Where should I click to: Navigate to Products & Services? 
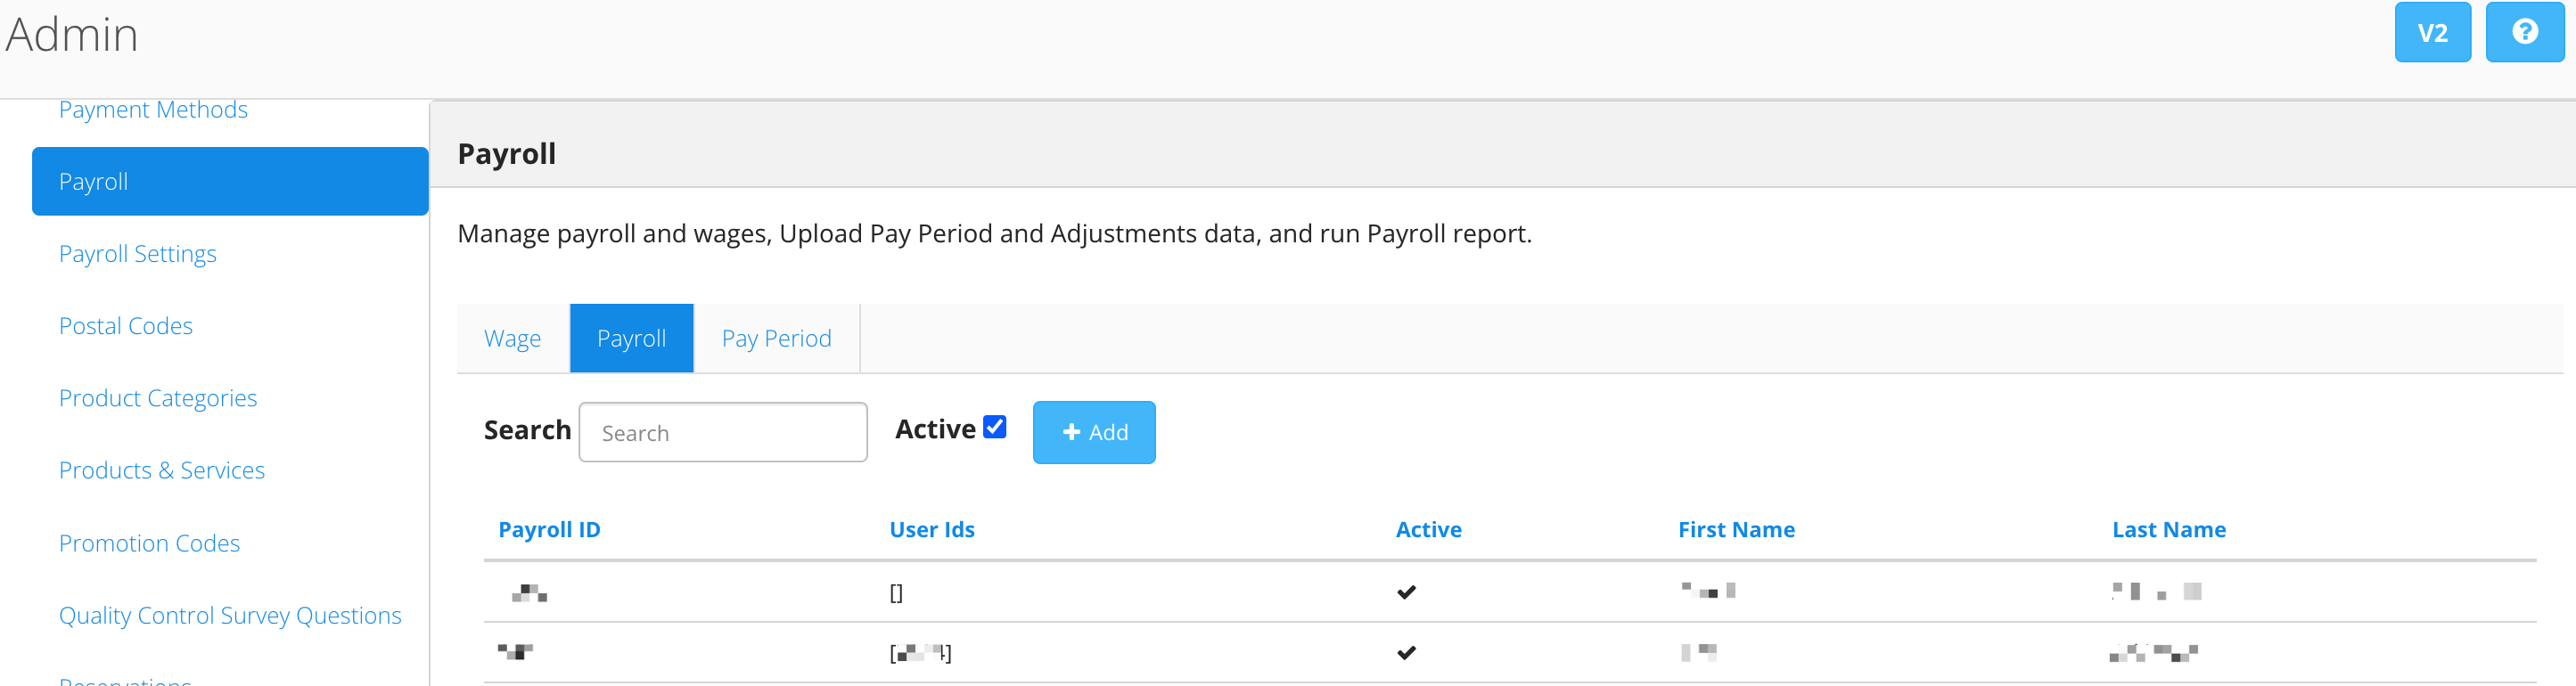[162, 470]
